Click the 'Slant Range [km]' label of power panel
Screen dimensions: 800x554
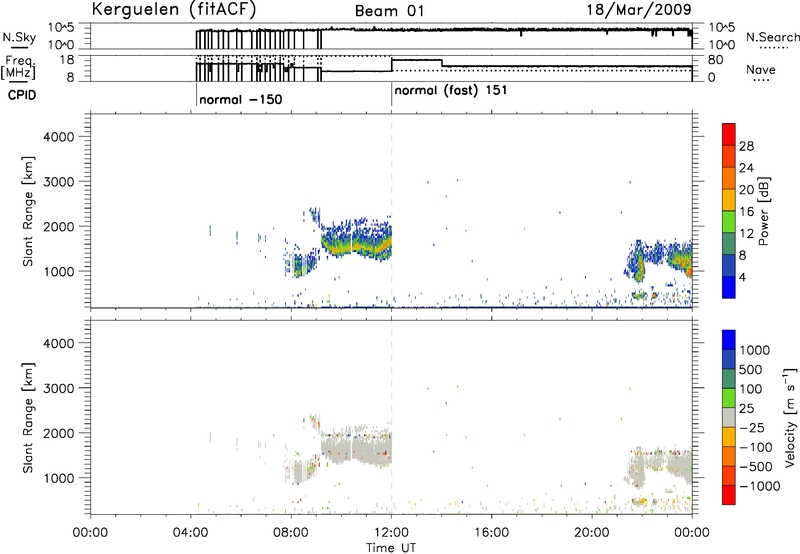click(28, 211)
